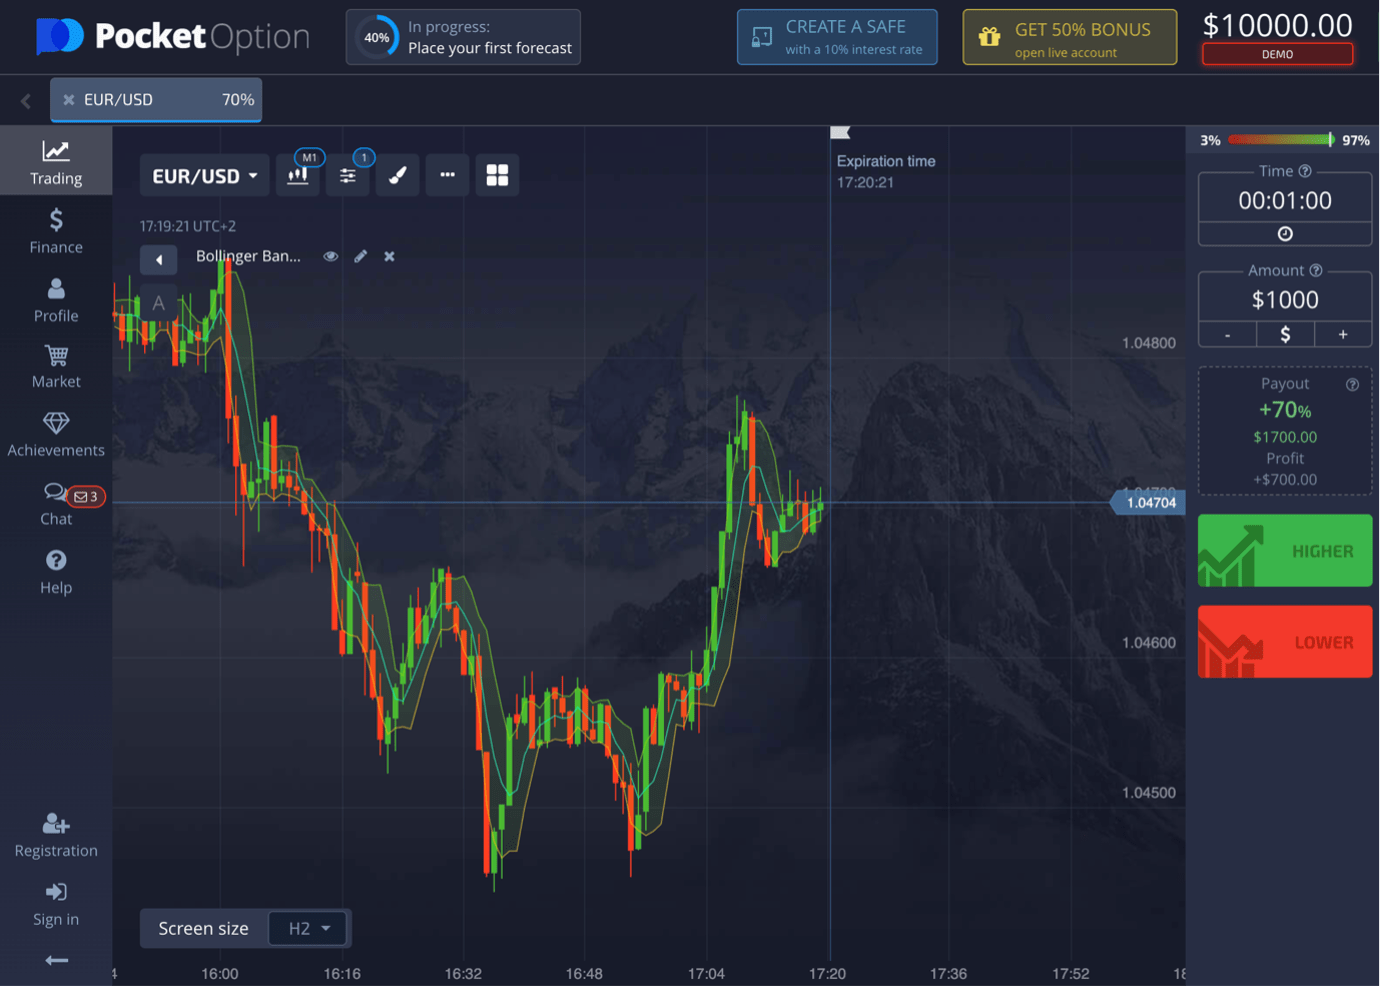Open the multi-chart grid layout icon
Viewport: 1384px width, 990px height.
(497, 175)
